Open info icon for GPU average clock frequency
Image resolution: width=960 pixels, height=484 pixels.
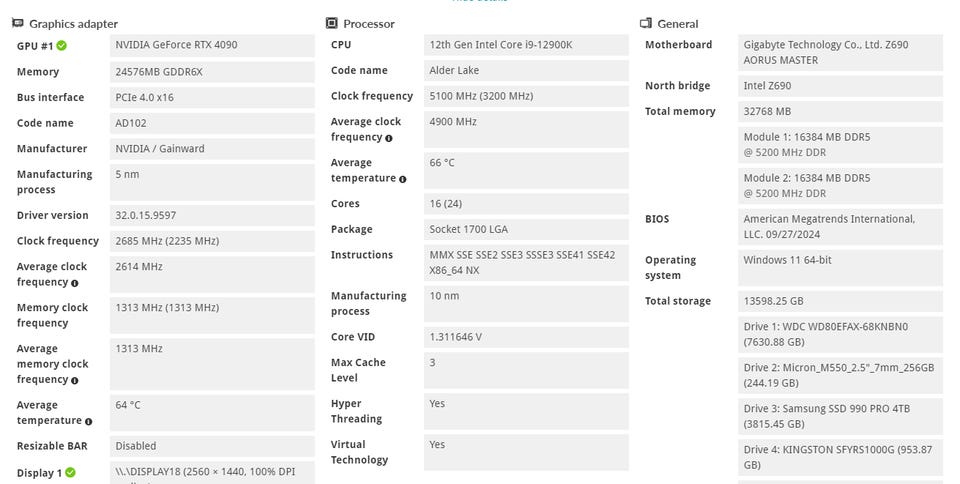point(75,283)
